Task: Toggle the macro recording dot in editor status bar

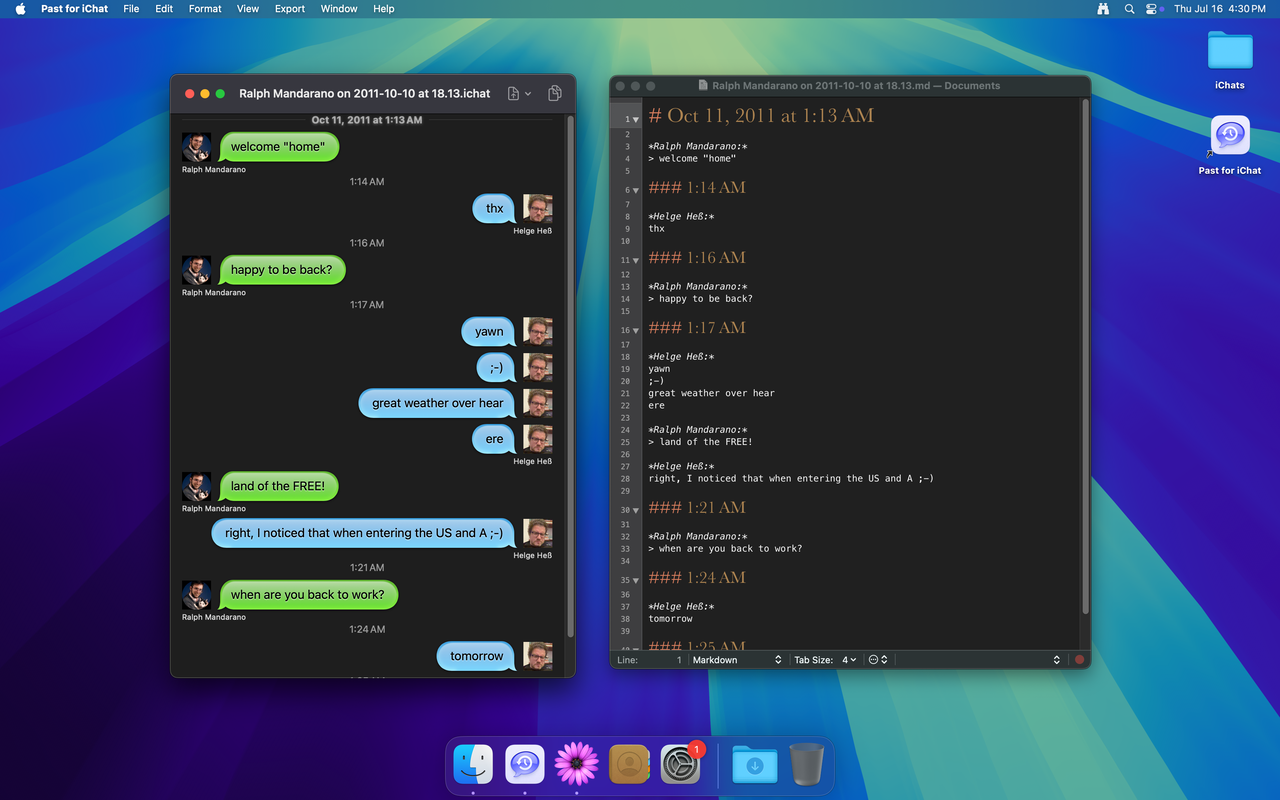Action: point(1079,660)
